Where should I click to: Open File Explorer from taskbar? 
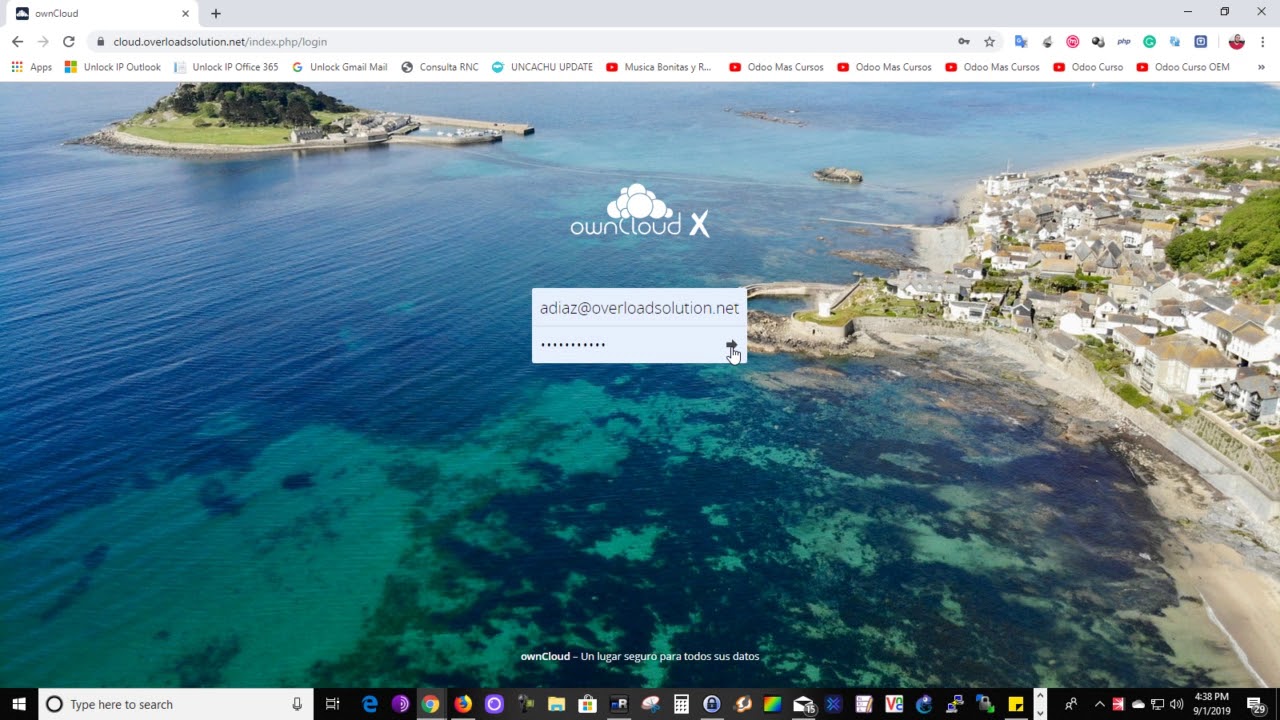coord(557,704)
